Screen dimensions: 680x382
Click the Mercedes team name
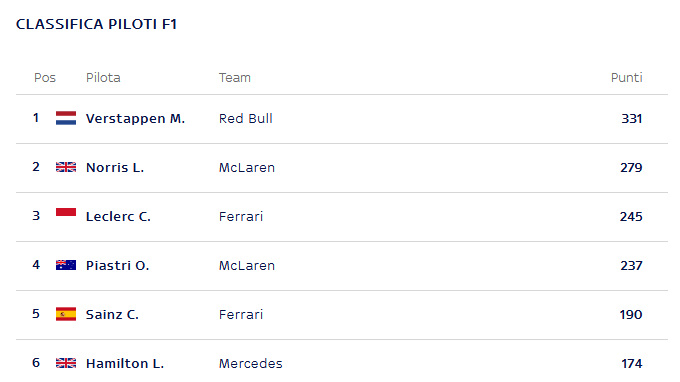click(x=250, y=363)
